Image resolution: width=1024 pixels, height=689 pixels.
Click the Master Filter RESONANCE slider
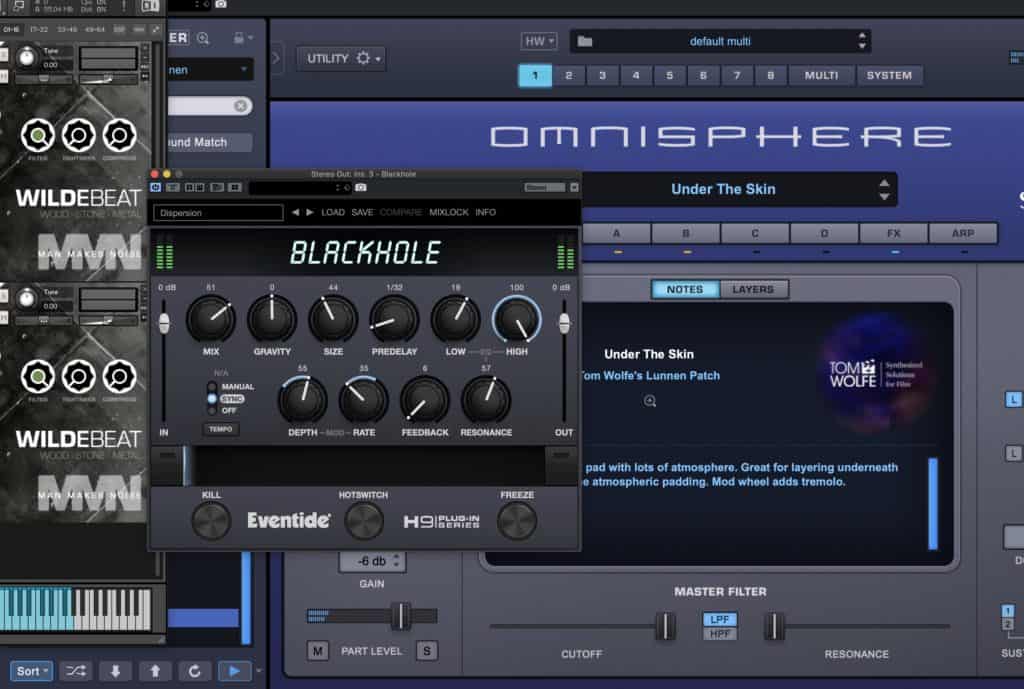(x=775, y=626)
